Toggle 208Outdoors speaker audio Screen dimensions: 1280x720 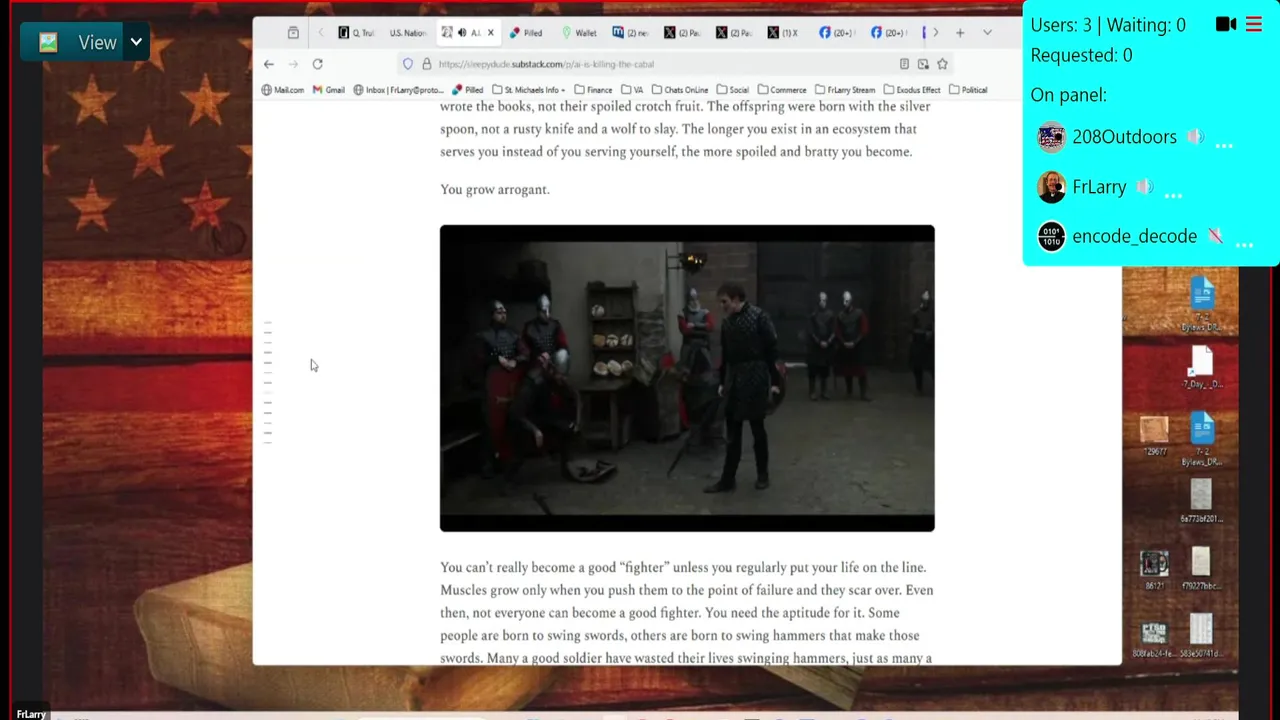pos(1195,137)
